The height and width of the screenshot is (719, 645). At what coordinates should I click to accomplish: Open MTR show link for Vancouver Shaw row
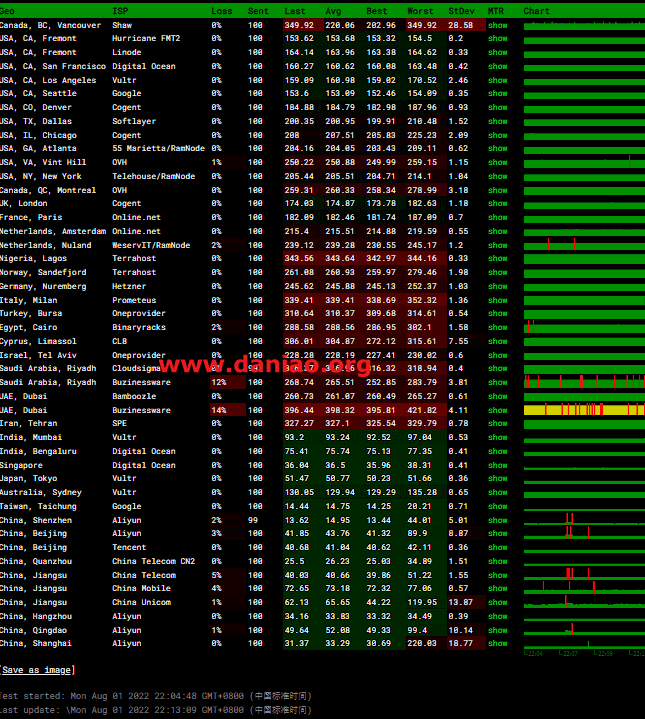(497, 25)
